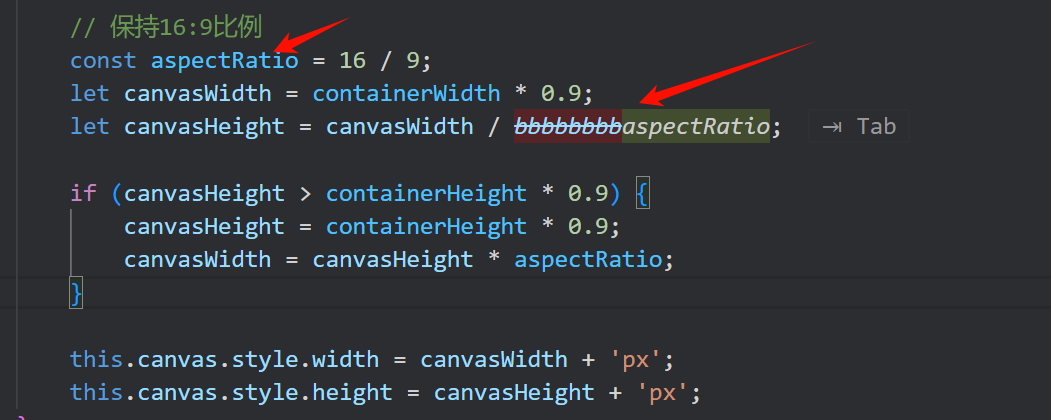Image resolution: width=1051 pixels, height=420 pixels.
Task: Click the closing curly brace of the if block
Action: [x=76, y=292]
